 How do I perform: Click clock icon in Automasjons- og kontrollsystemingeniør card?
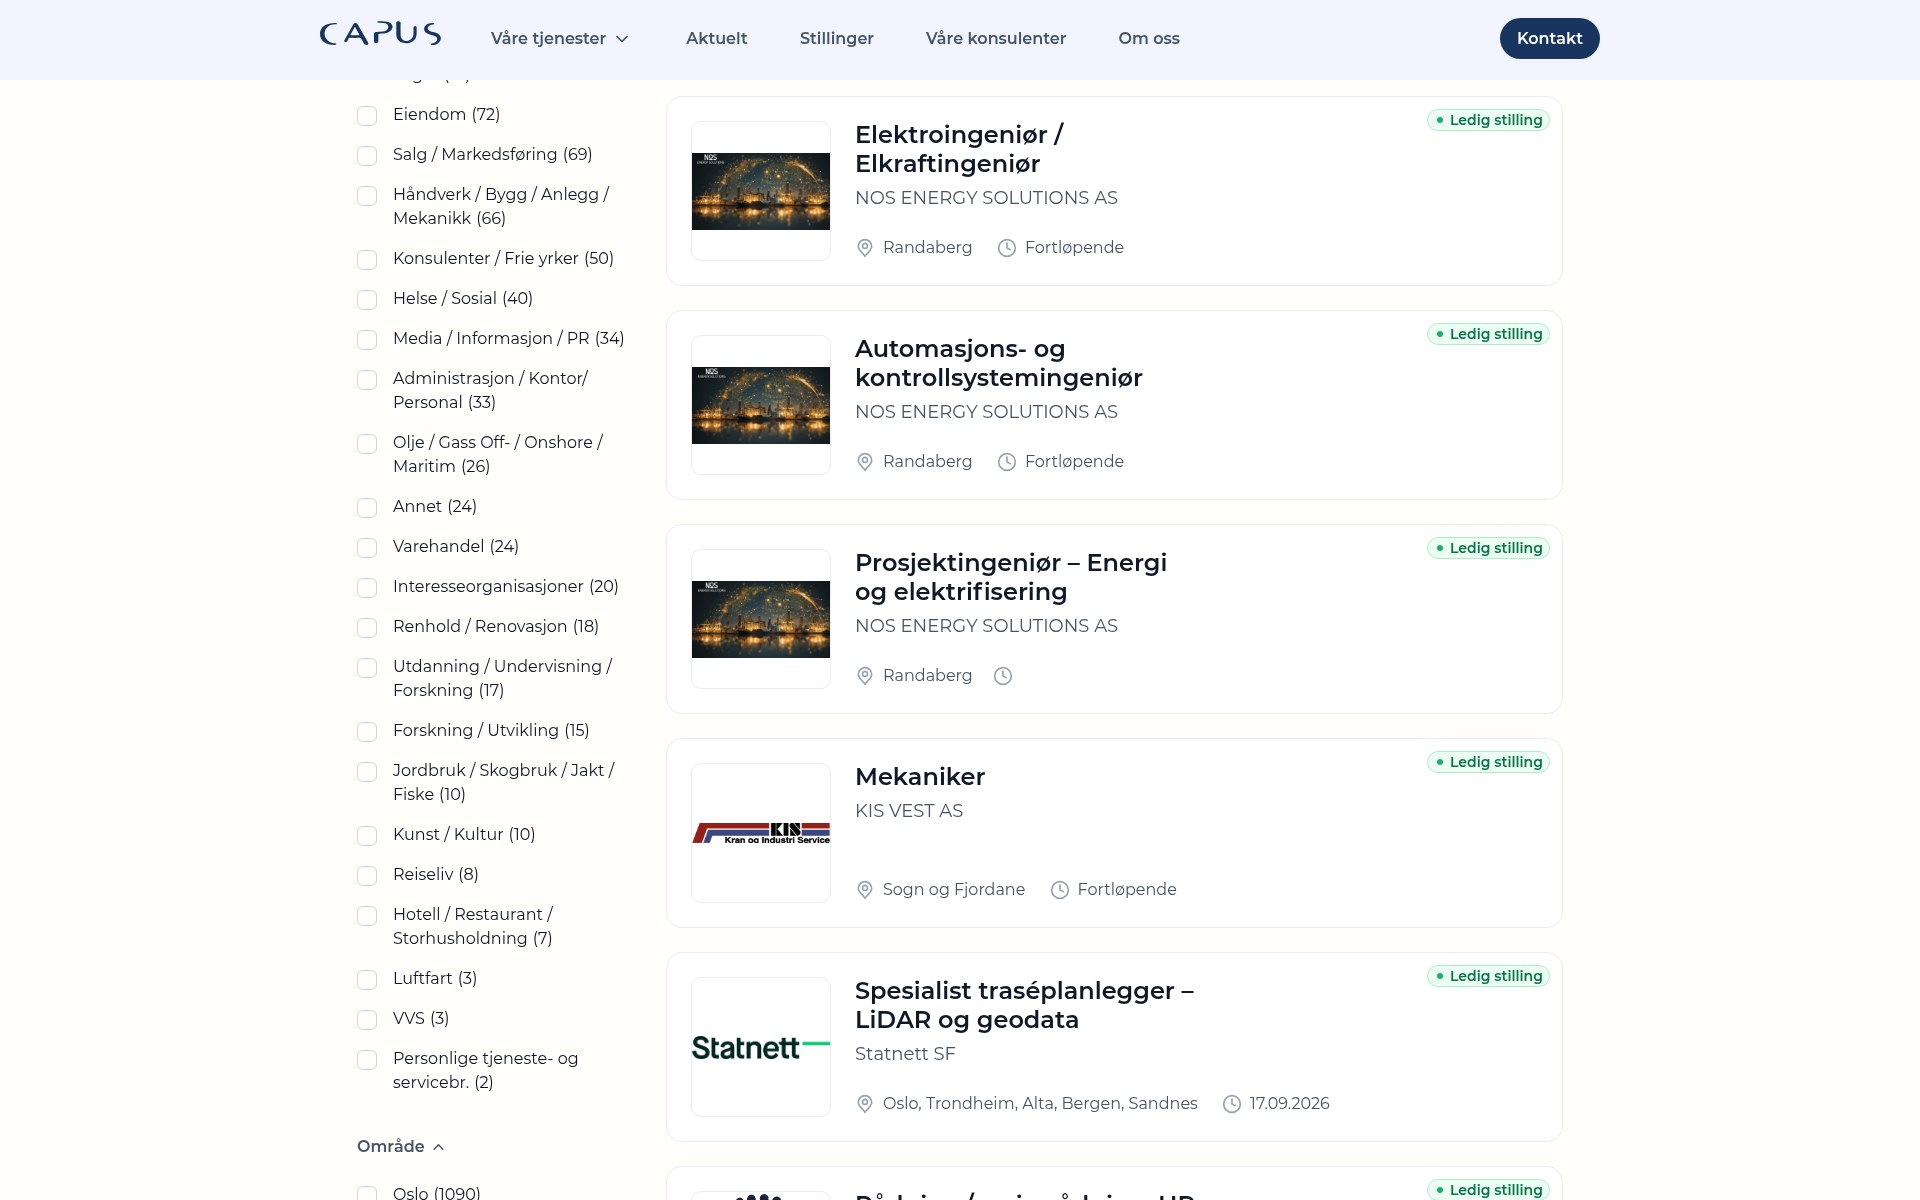(1007, 462)
